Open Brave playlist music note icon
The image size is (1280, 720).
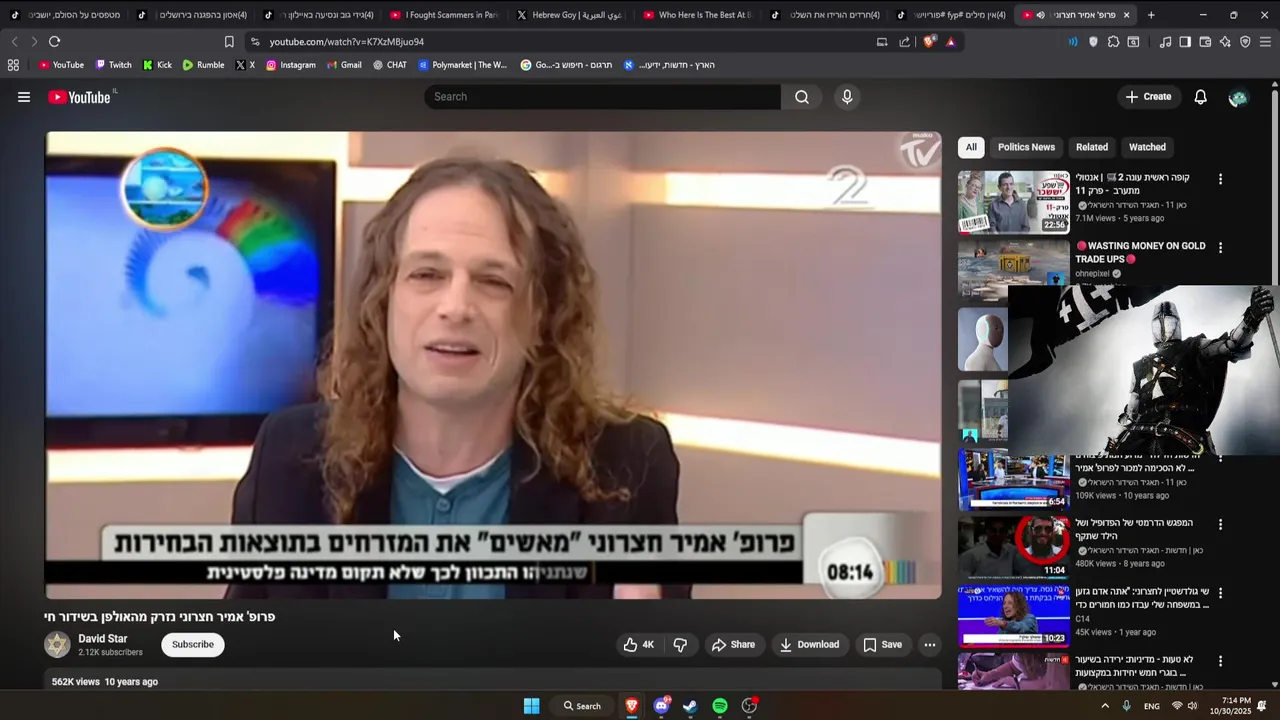(1165, 42)
